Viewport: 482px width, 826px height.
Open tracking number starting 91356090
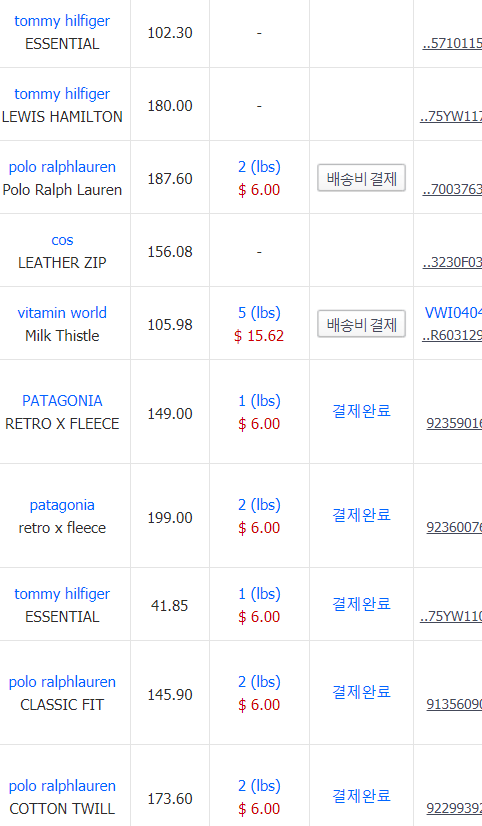coord(454,704)
